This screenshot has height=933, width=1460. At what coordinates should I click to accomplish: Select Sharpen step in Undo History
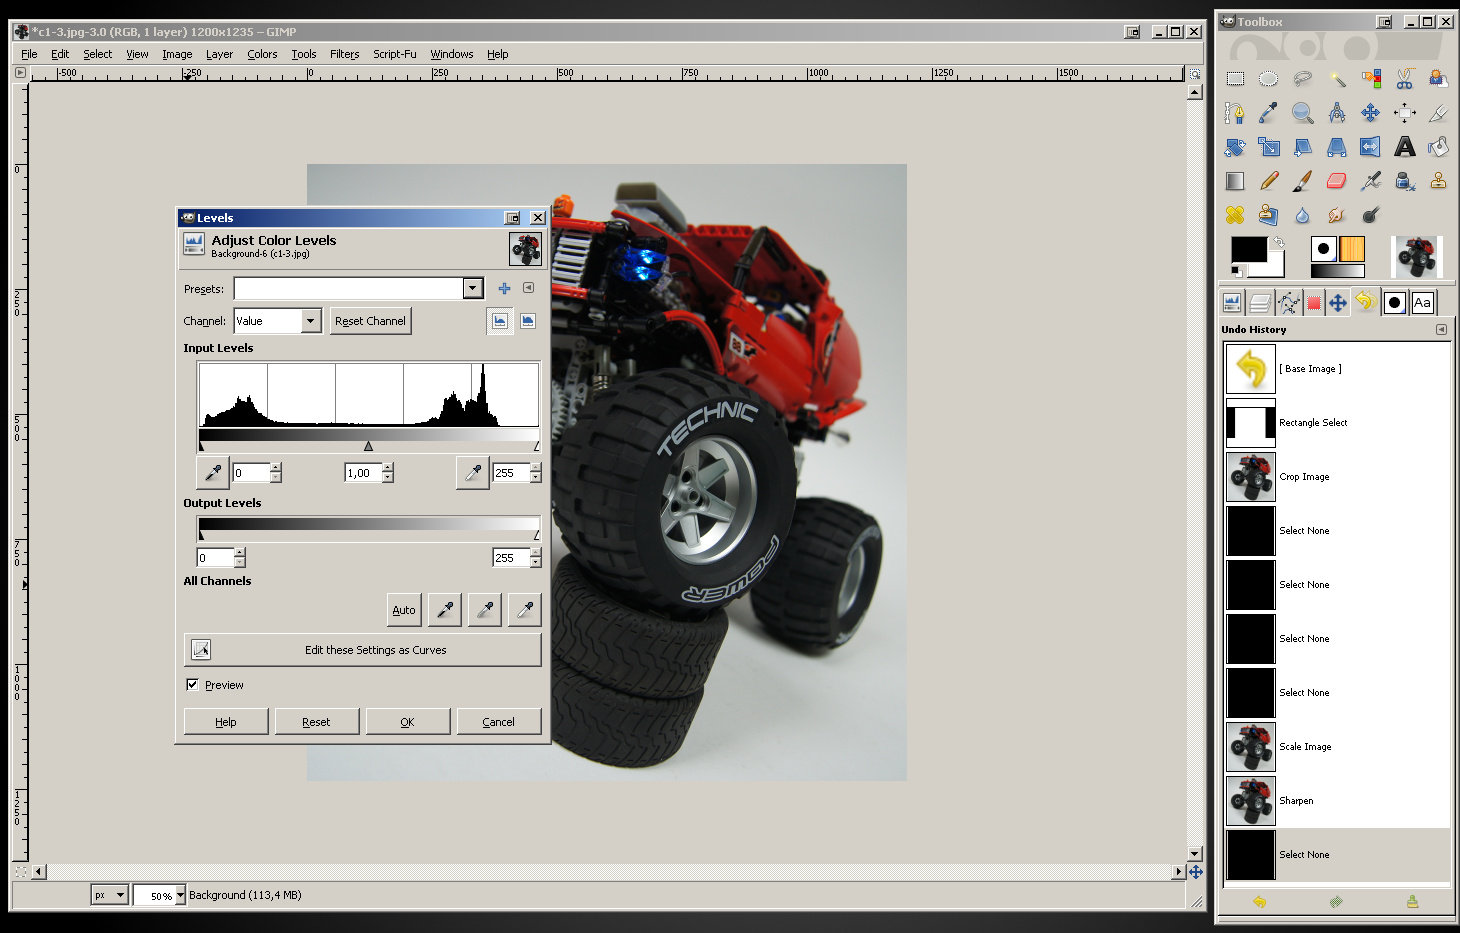[x=1338, y=801]
